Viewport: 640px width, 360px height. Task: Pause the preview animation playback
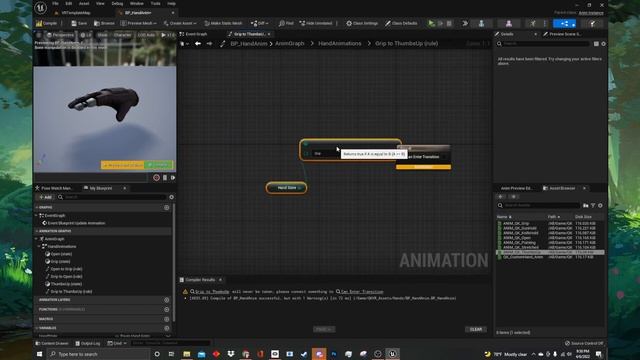pos(165,178)
